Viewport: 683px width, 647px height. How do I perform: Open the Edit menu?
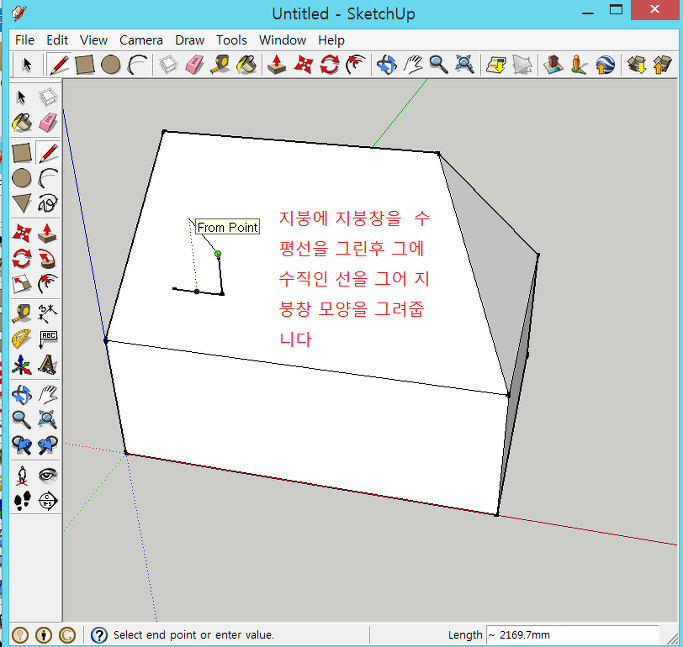[x=57, y=40]
